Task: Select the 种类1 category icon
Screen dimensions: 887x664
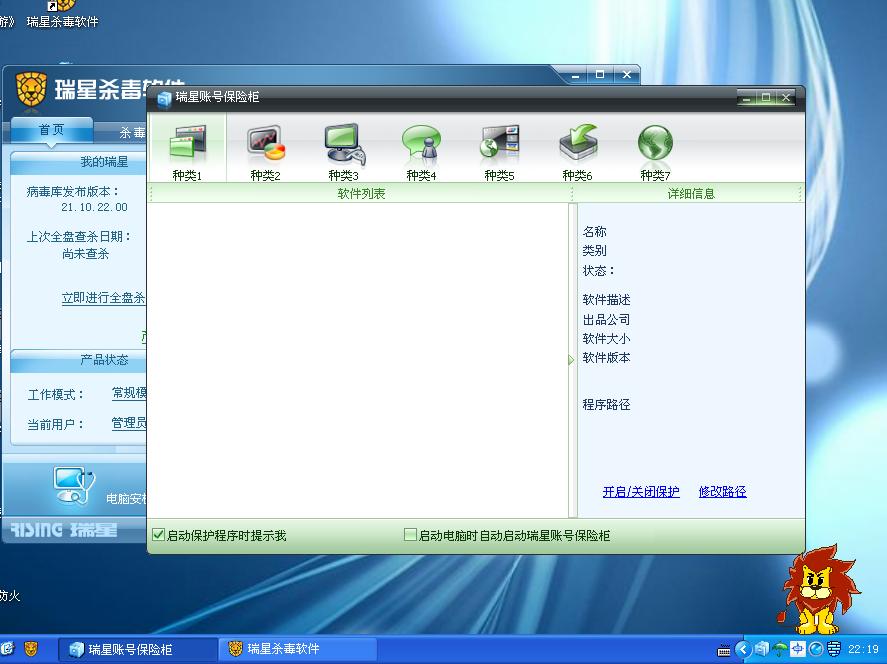Action: pyautogui.click(x=187, y=145)
